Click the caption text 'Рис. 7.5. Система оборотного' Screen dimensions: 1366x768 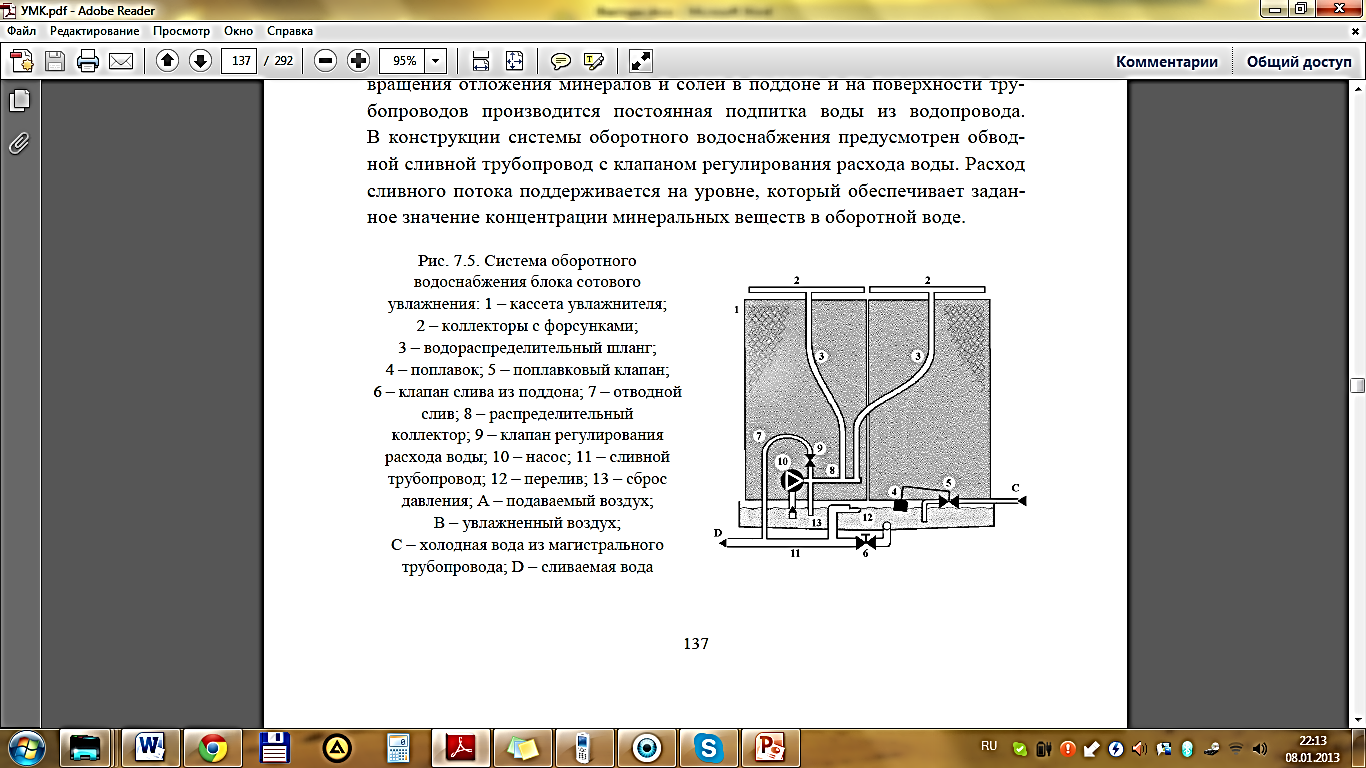pos(527,260)
